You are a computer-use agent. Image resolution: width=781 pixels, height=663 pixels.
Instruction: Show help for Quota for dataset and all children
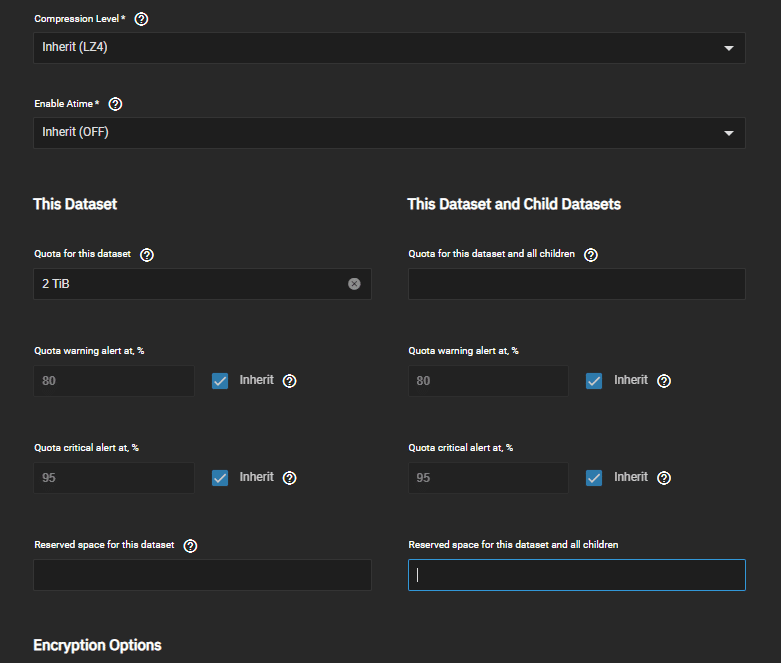[x=591, y=255]
